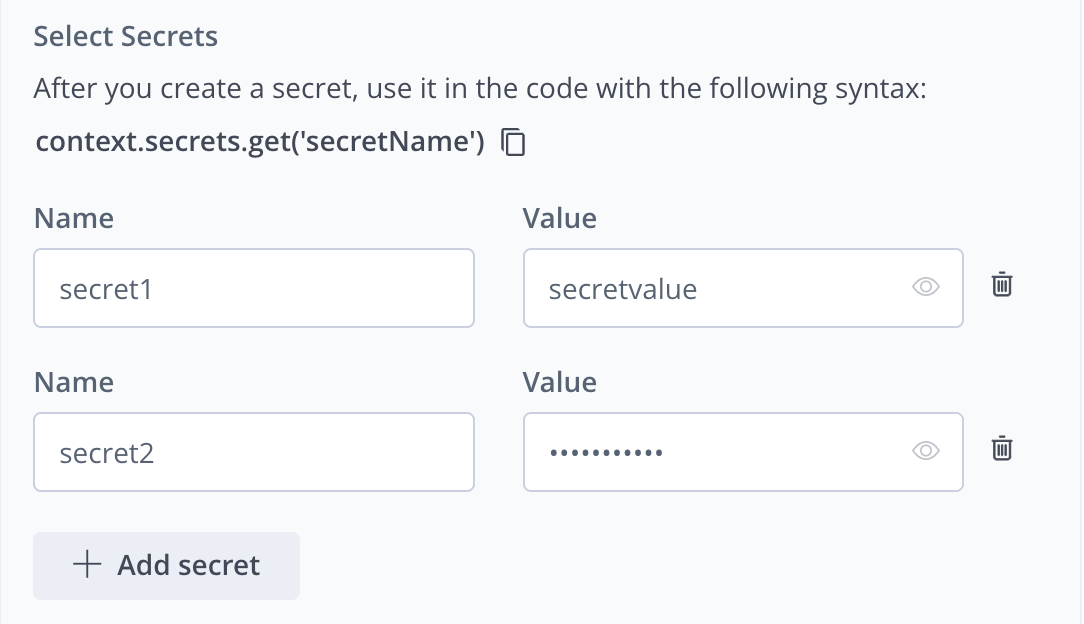Focus the secret2 name input field

click(254, 452)
